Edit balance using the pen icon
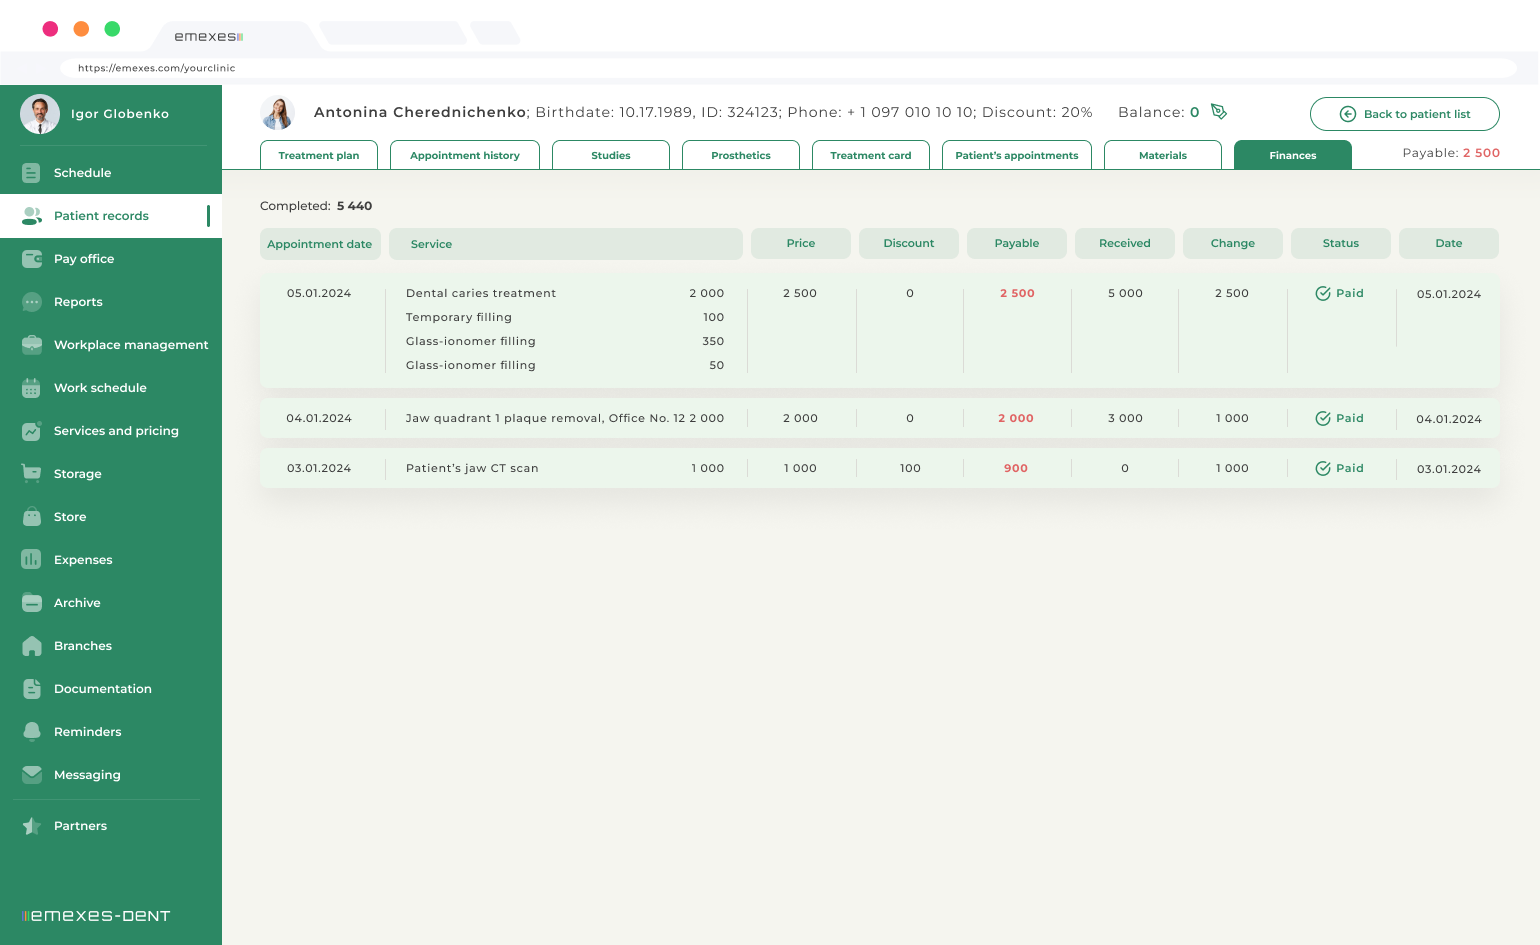1540x945 pixels. (1218, 111)
